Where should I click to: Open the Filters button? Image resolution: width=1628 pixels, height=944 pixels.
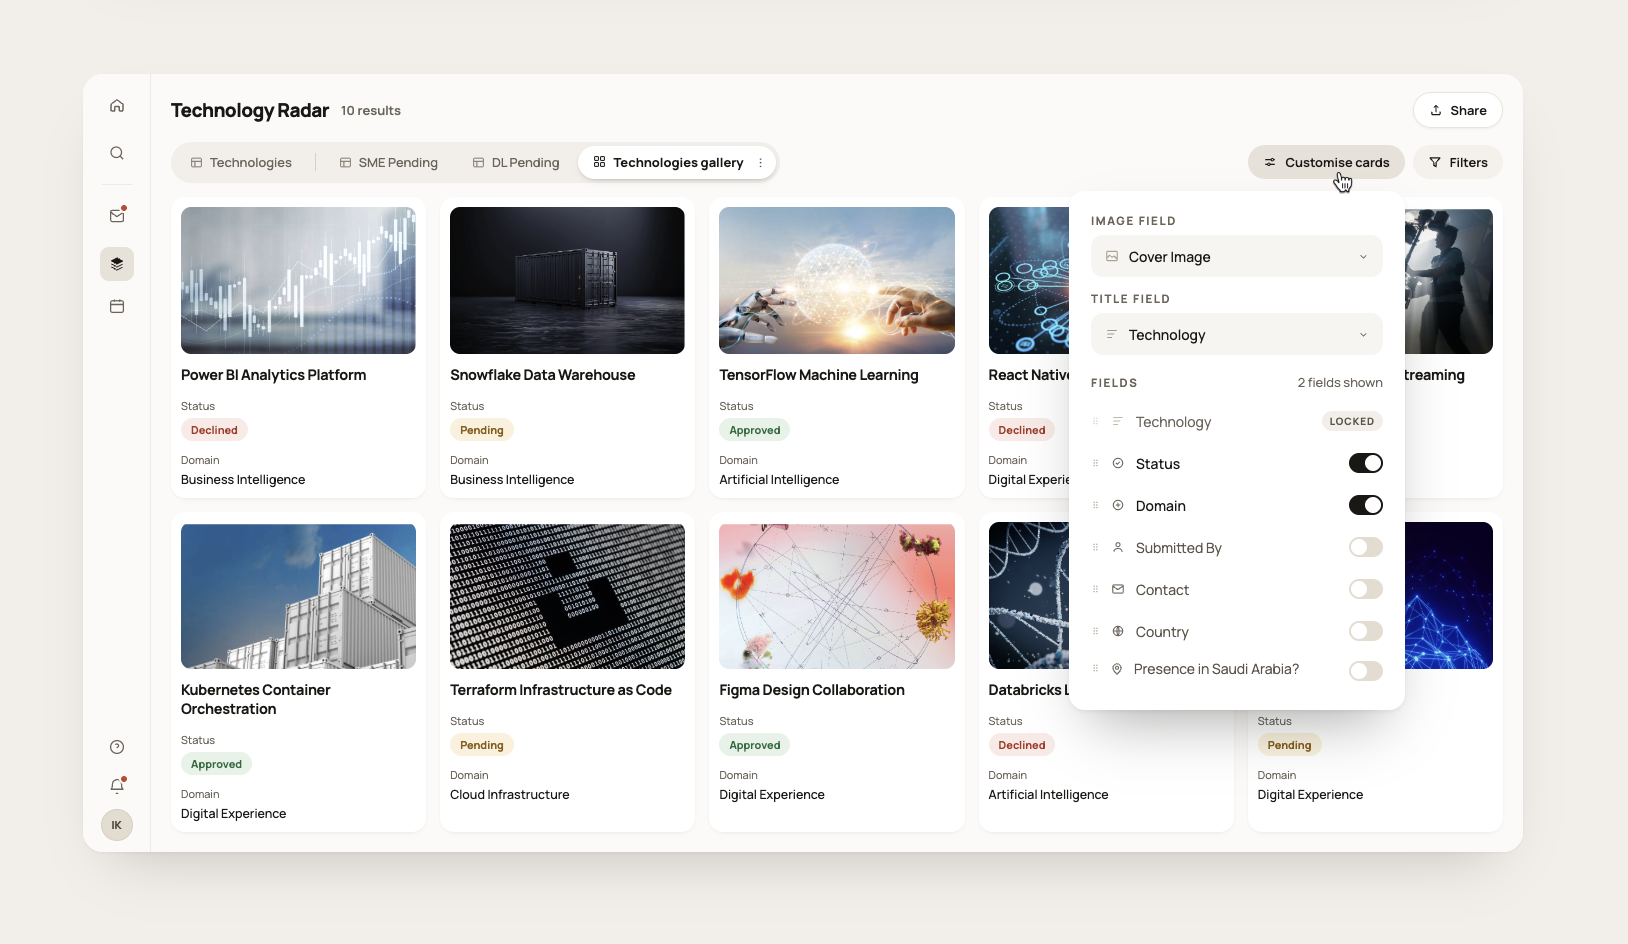coord(1458,162)
